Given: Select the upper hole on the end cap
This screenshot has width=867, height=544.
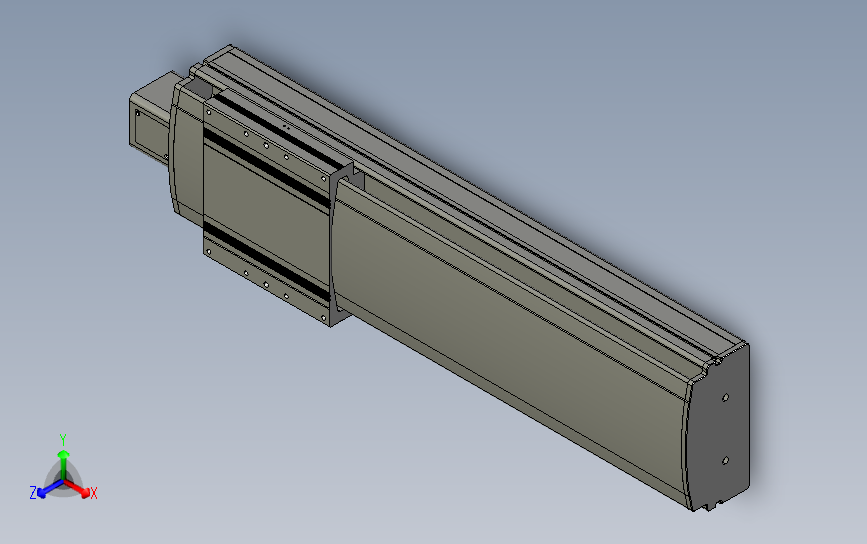Looking at the screenshot, I should coord(725,397).
